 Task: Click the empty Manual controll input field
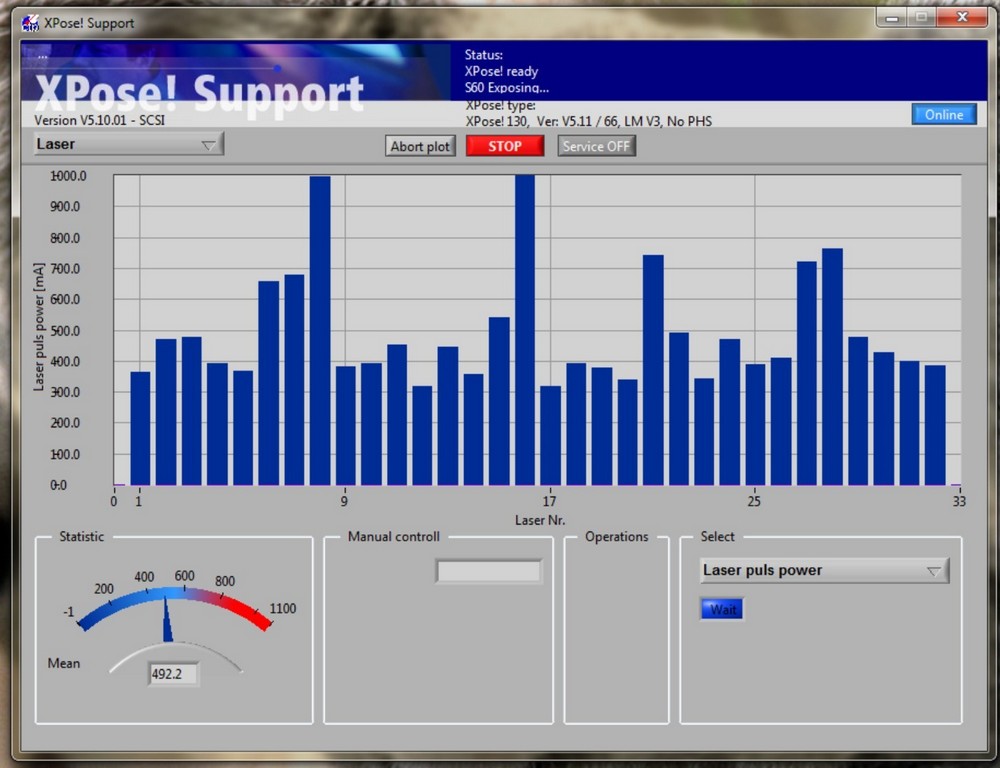[x=489, y=571]
